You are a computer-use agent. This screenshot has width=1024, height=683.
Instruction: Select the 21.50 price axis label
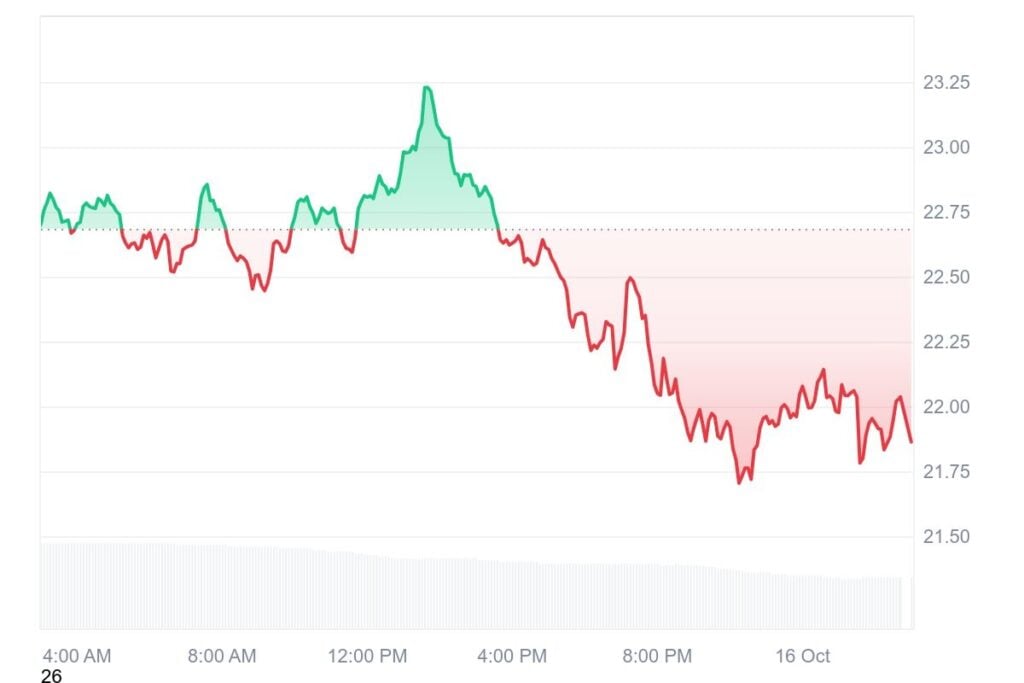[x=945, y=537]
